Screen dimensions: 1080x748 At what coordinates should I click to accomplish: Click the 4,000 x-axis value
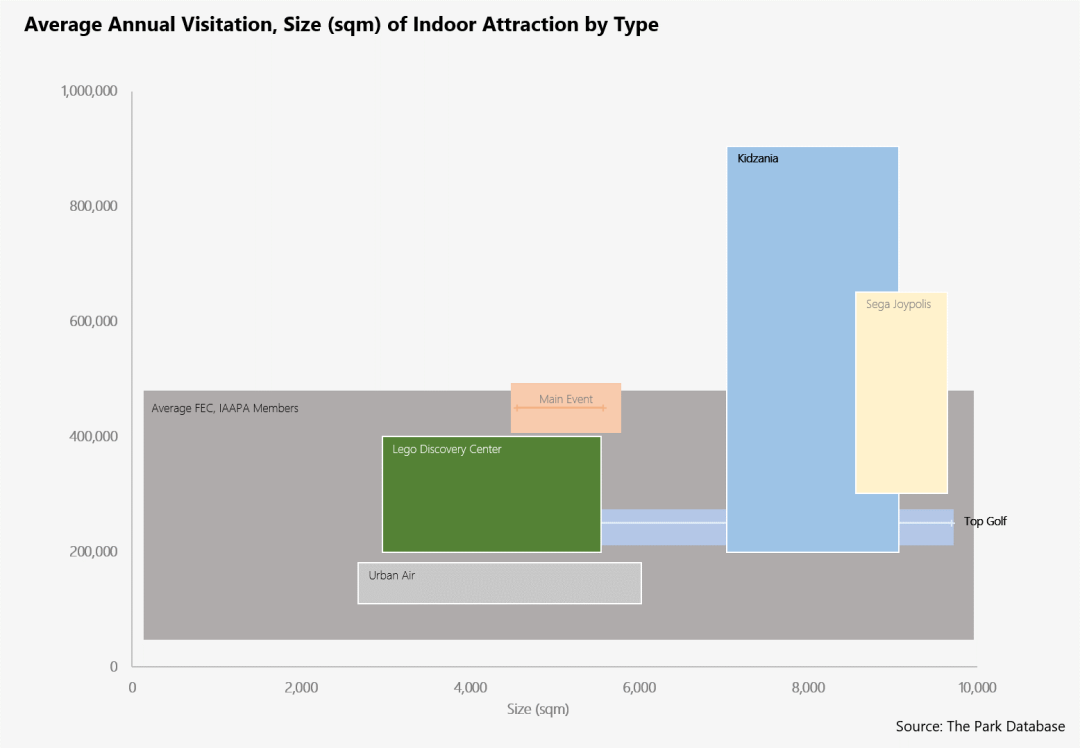(x=470, y=687)
